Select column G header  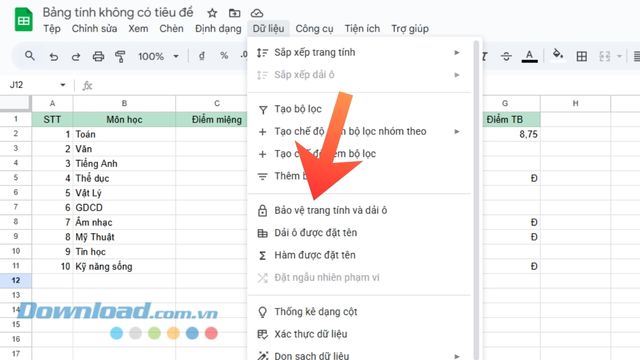pyautogui.click(x=505, y=104)
